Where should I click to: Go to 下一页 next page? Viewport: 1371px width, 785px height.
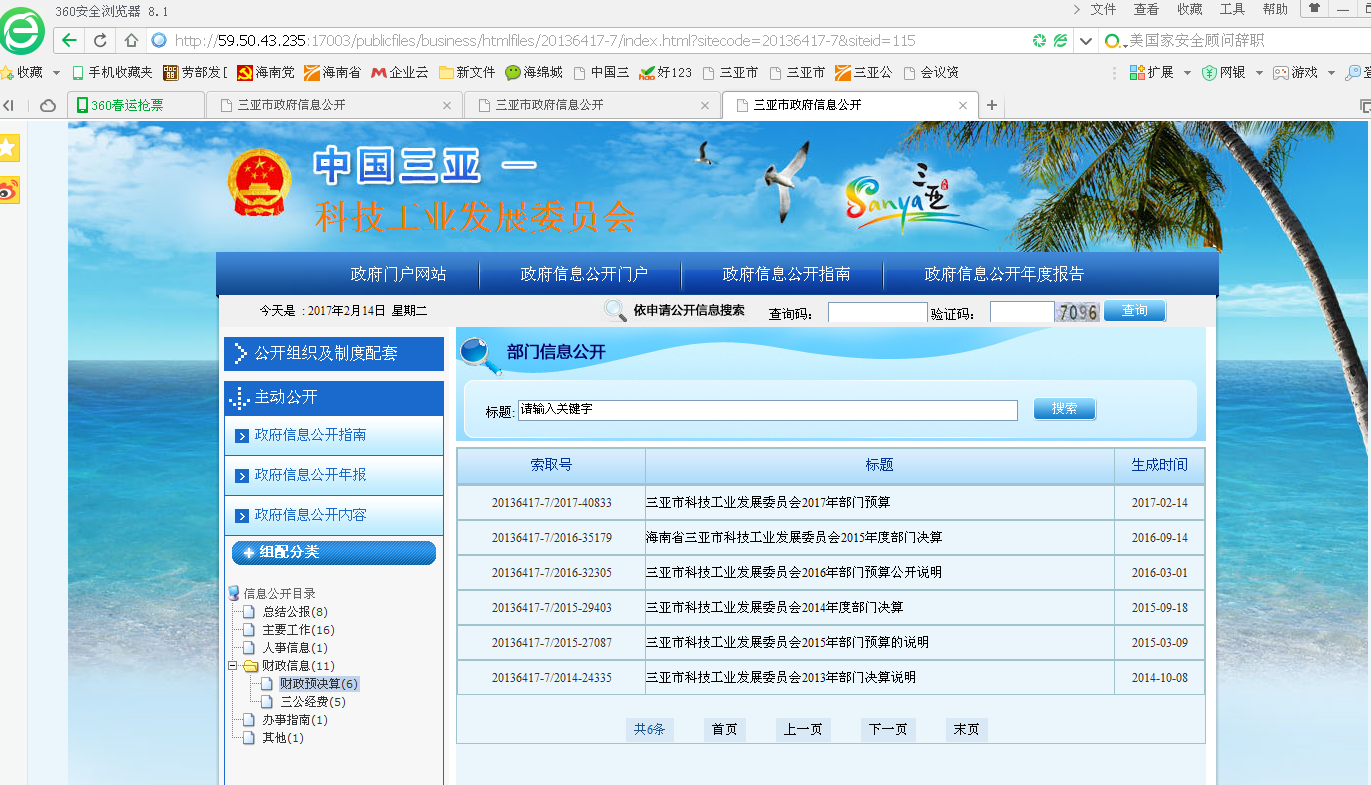point(888,730)
